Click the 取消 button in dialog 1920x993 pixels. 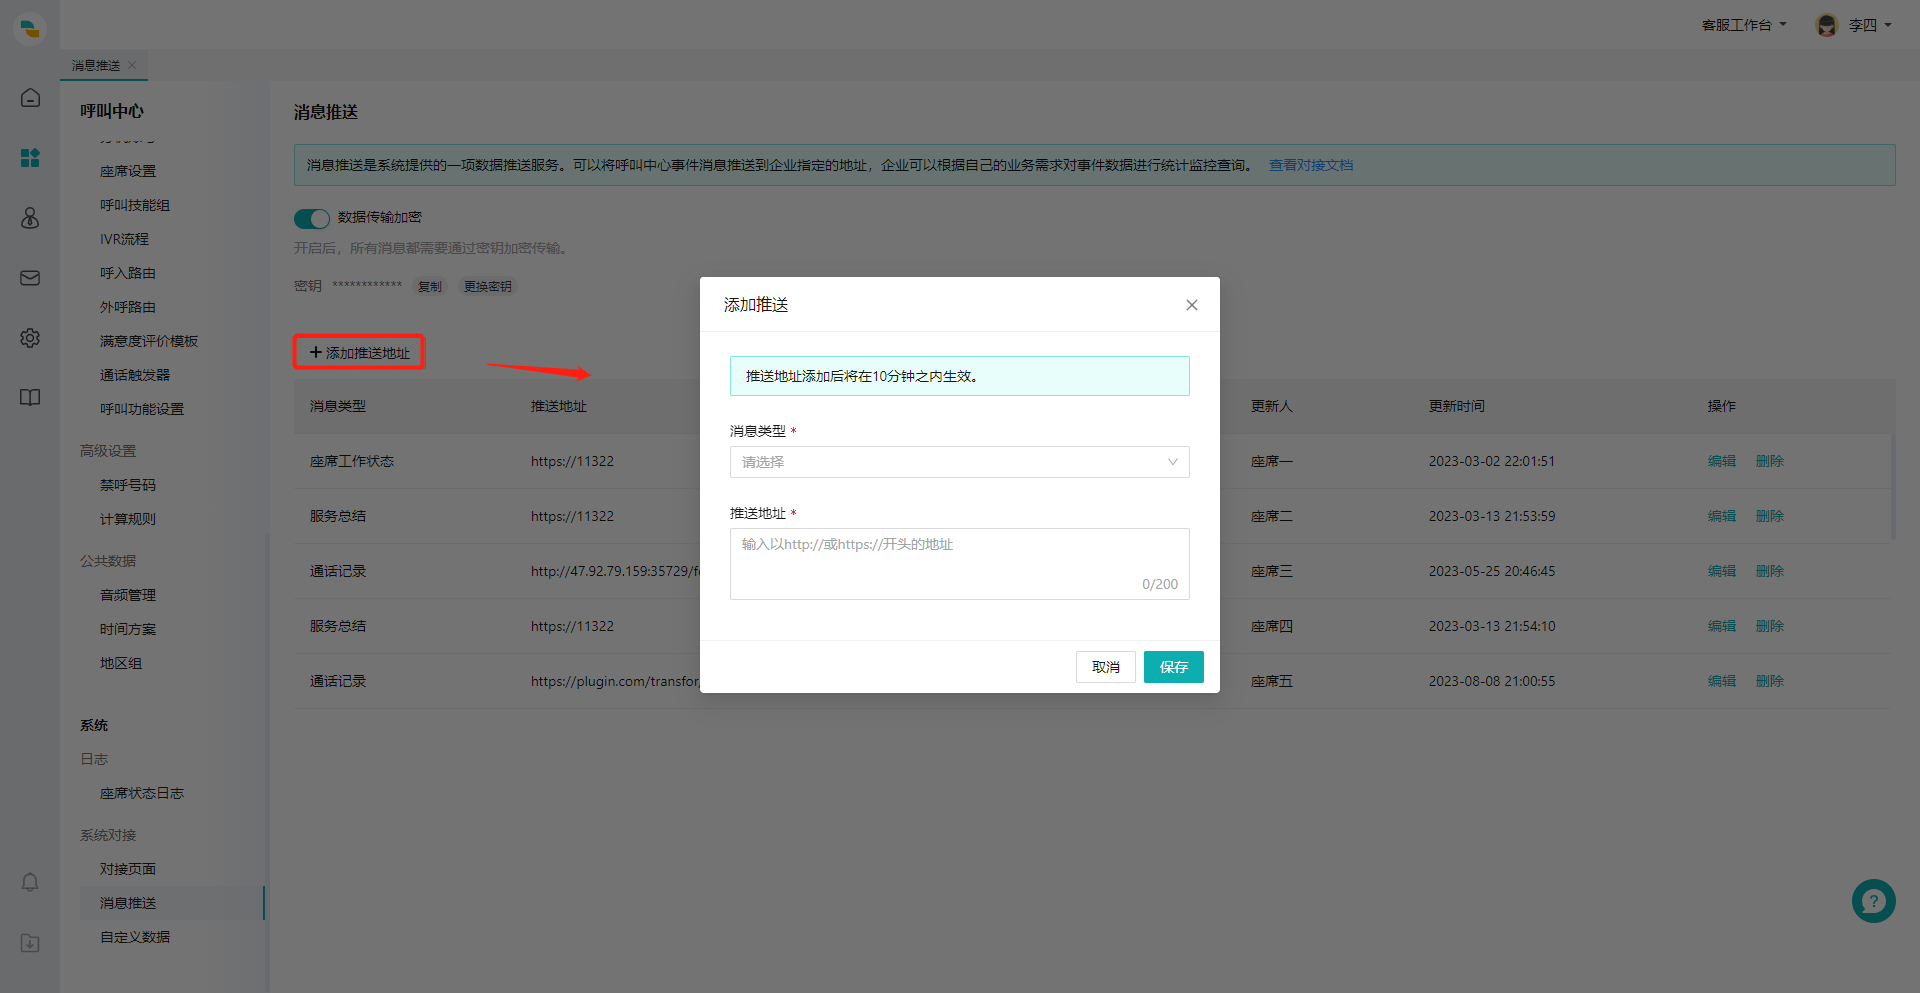point(1105,667)
